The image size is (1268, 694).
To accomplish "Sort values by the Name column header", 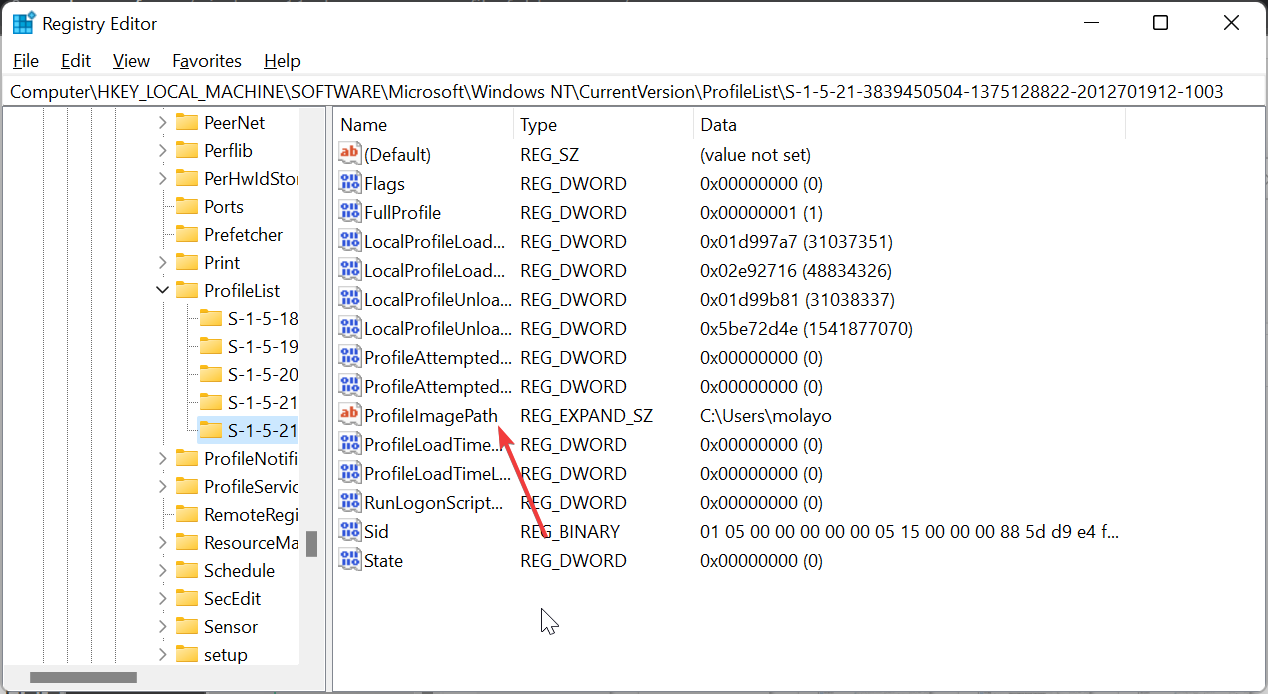I will [424, 125].
